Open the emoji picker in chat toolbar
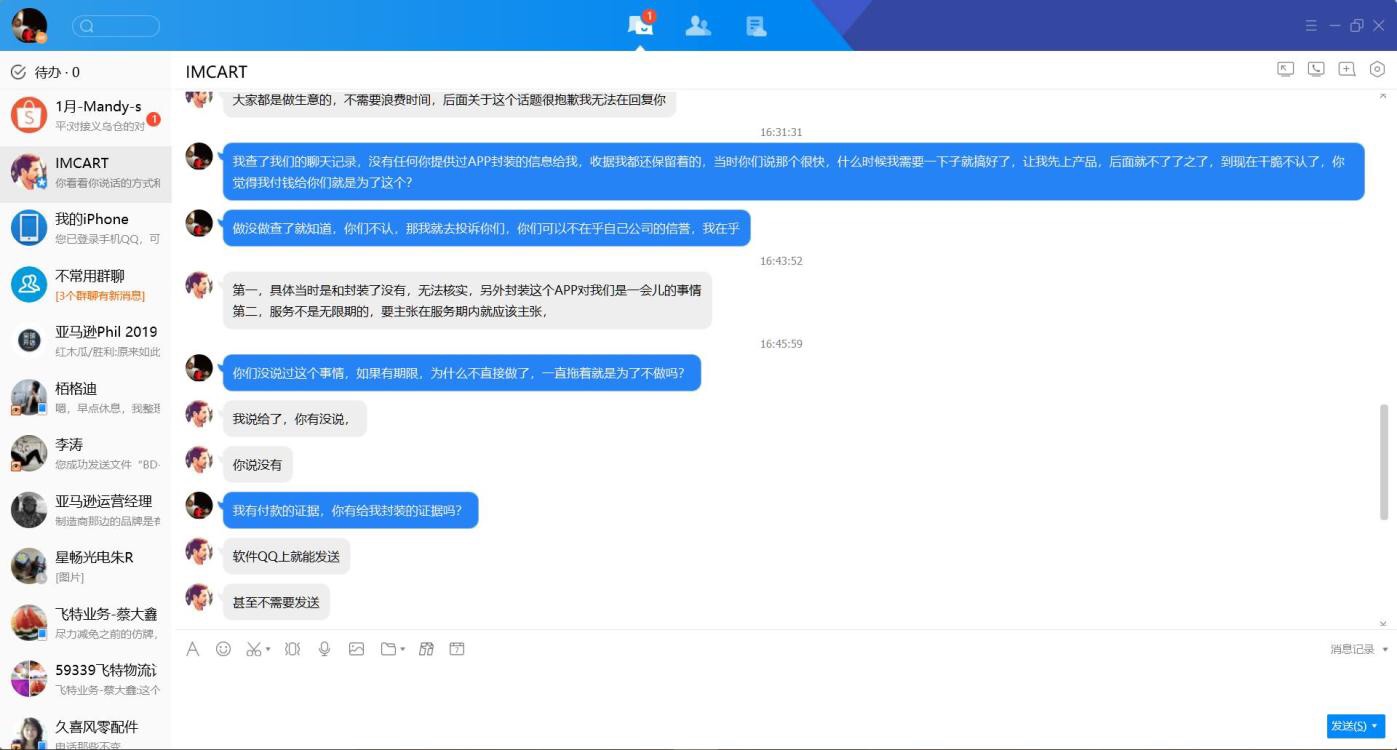The height and width of the screenshot is (750, 1397). click(x=223, y=649)
